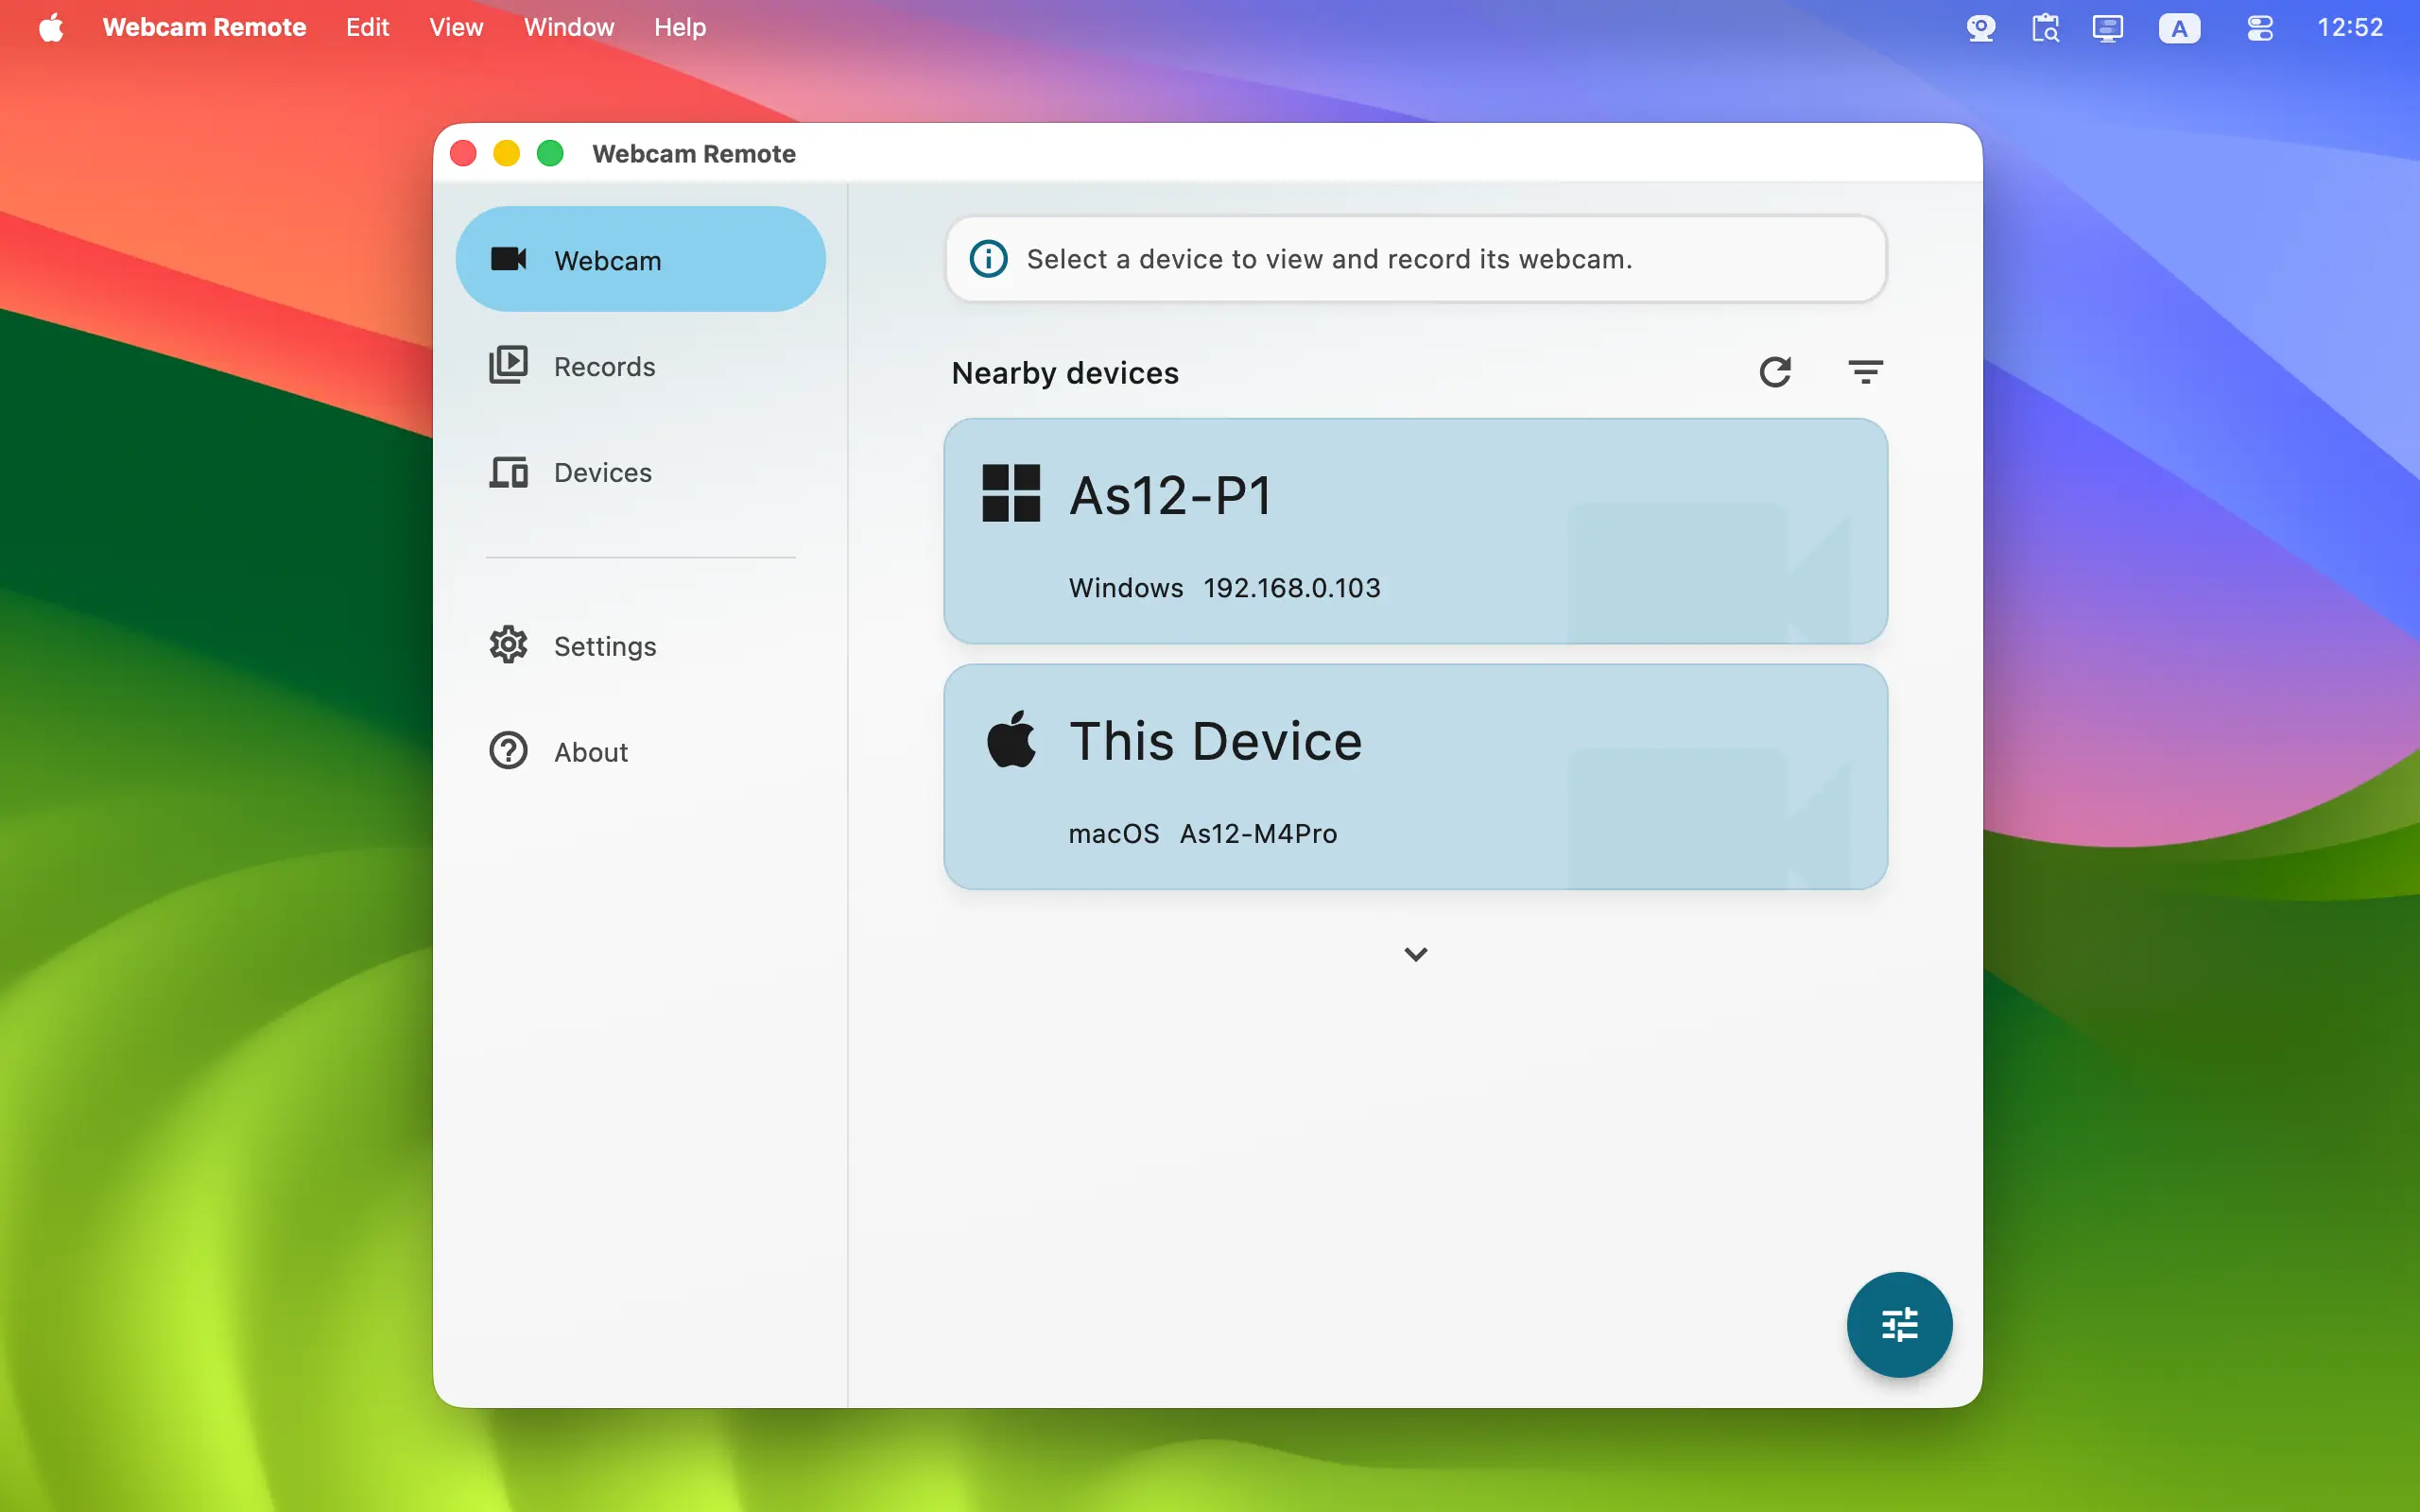Open the input source A menu bar icon
Image resolution: width=2420 pixels, height=1512 pixels.
pyautogui.click(x=2179, y=28)
